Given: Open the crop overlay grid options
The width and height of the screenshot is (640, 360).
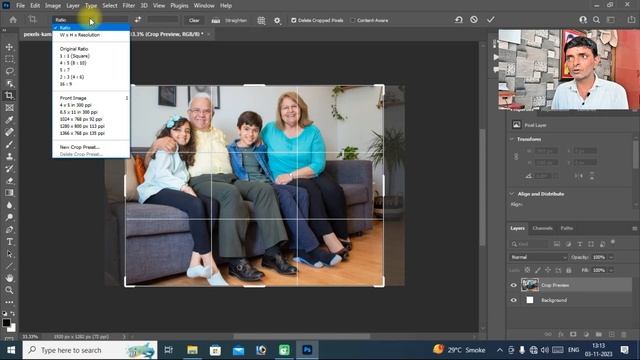Looking at the screenshot, I should coord(261,20).
